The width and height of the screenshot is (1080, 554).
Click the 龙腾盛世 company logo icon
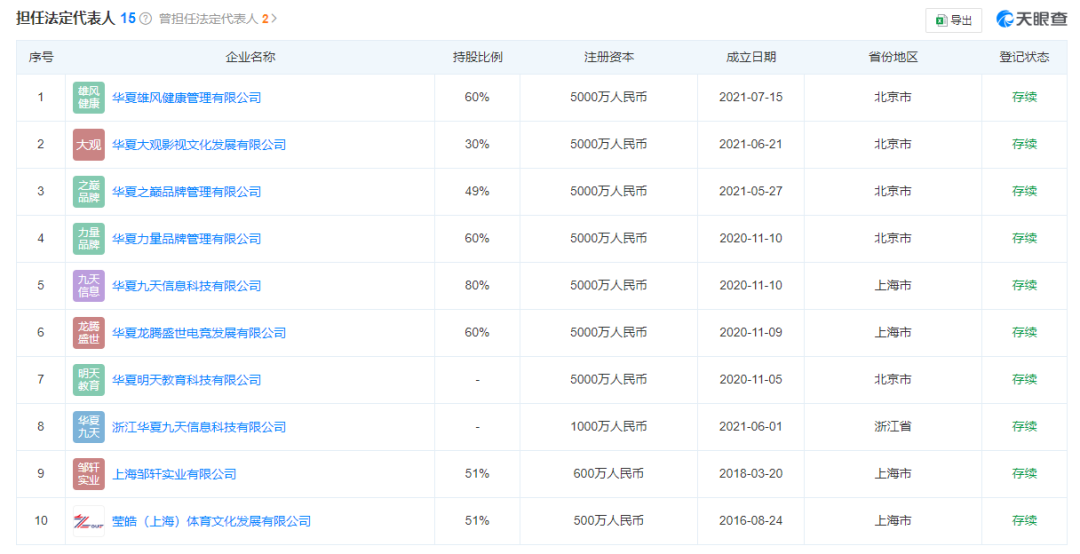(89, 333)
